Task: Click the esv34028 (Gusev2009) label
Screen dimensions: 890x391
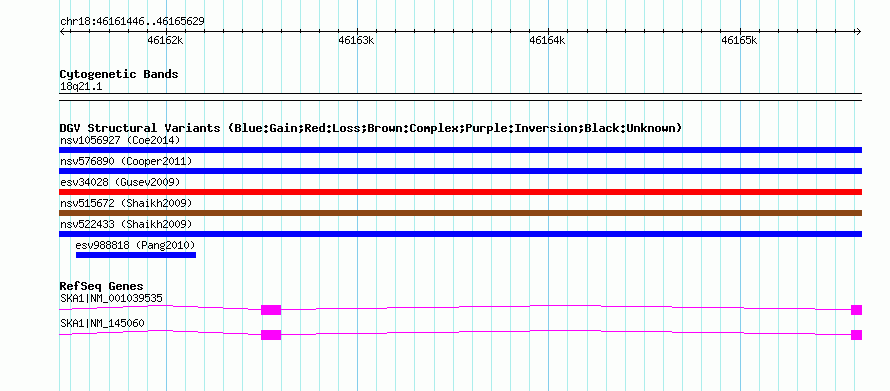Action: tap(120, 182)
